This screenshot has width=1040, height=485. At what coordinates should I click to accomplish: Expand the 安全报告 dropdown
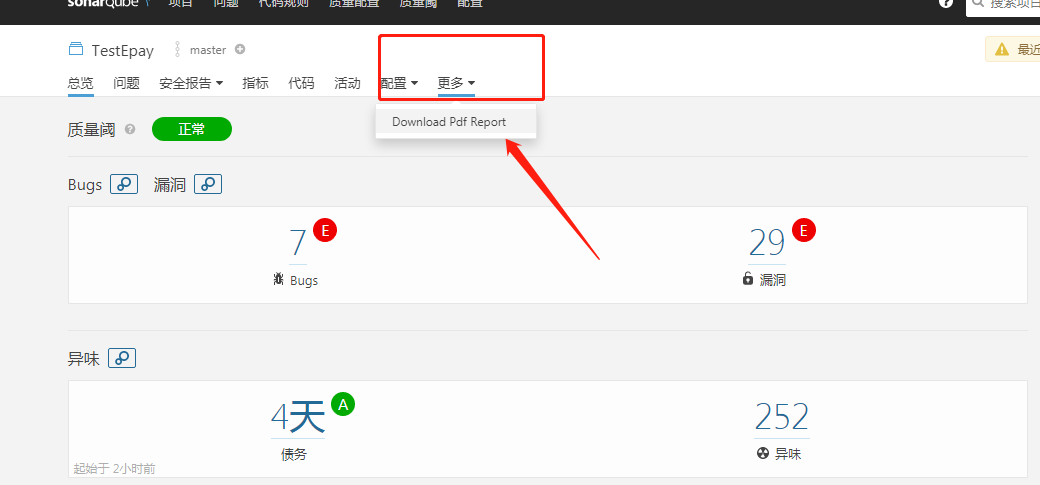(191, 83)
